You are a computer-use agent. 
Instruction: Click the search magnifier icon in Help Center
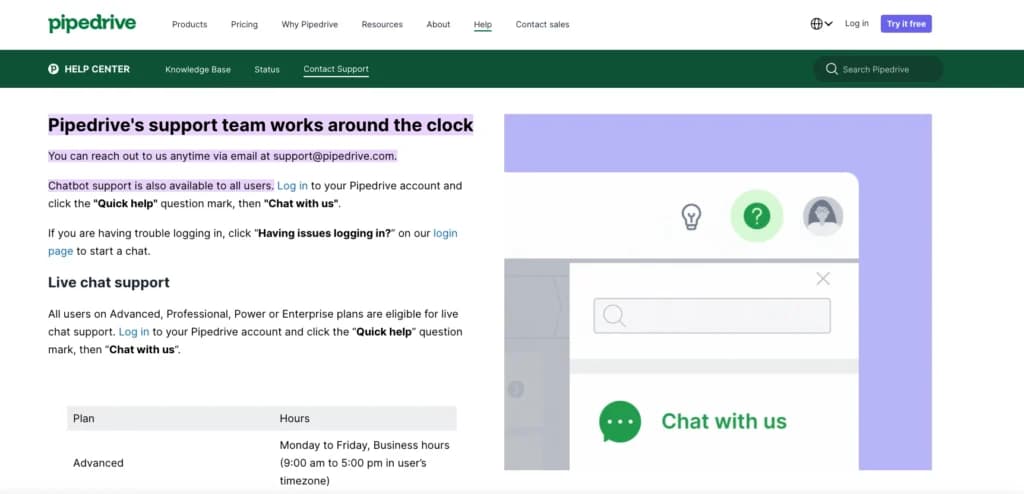(831, 69)
